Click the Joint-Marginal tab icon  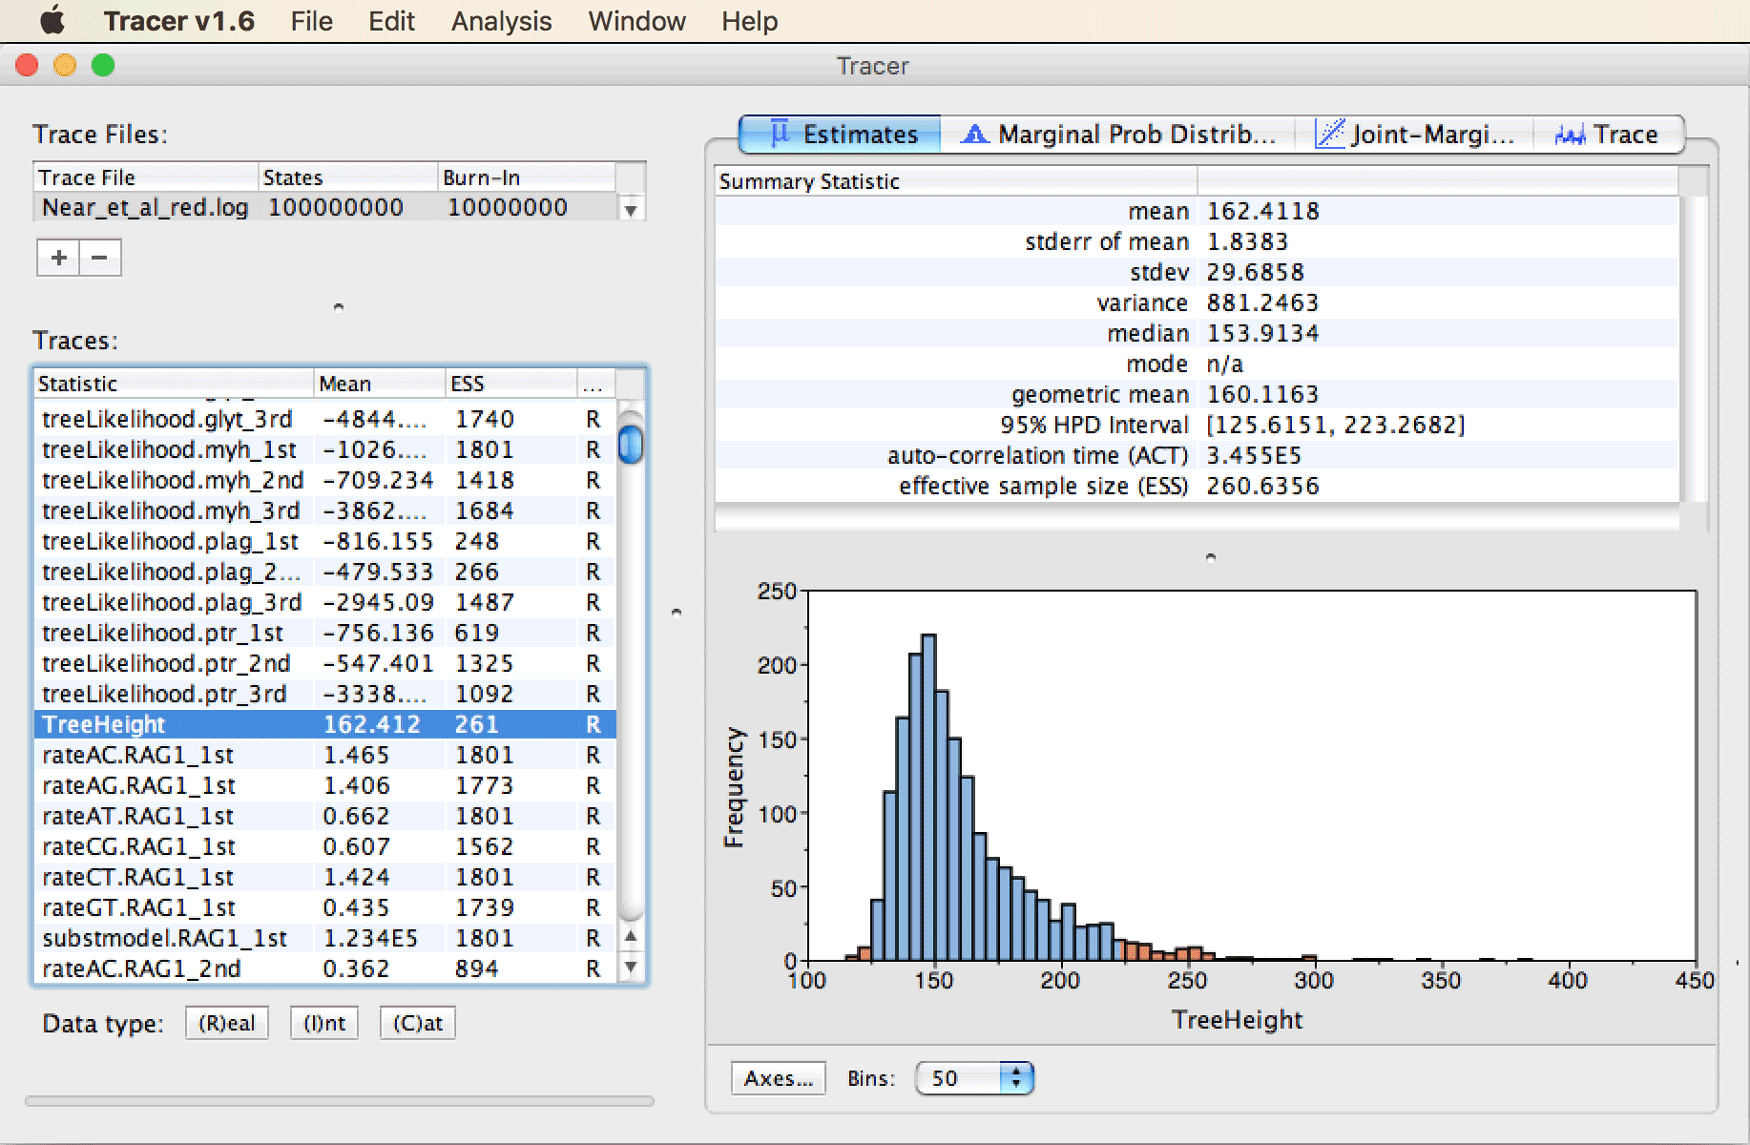pyautogui.click(x=1330, y=134)
